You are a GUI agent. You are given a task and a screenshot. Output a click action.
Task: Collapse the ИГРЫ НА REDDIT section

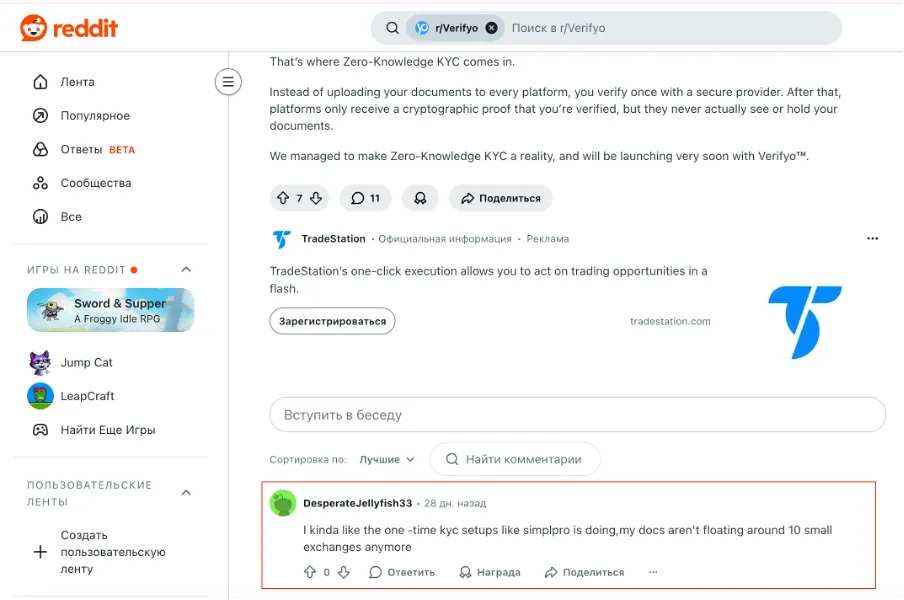point(185,269)
